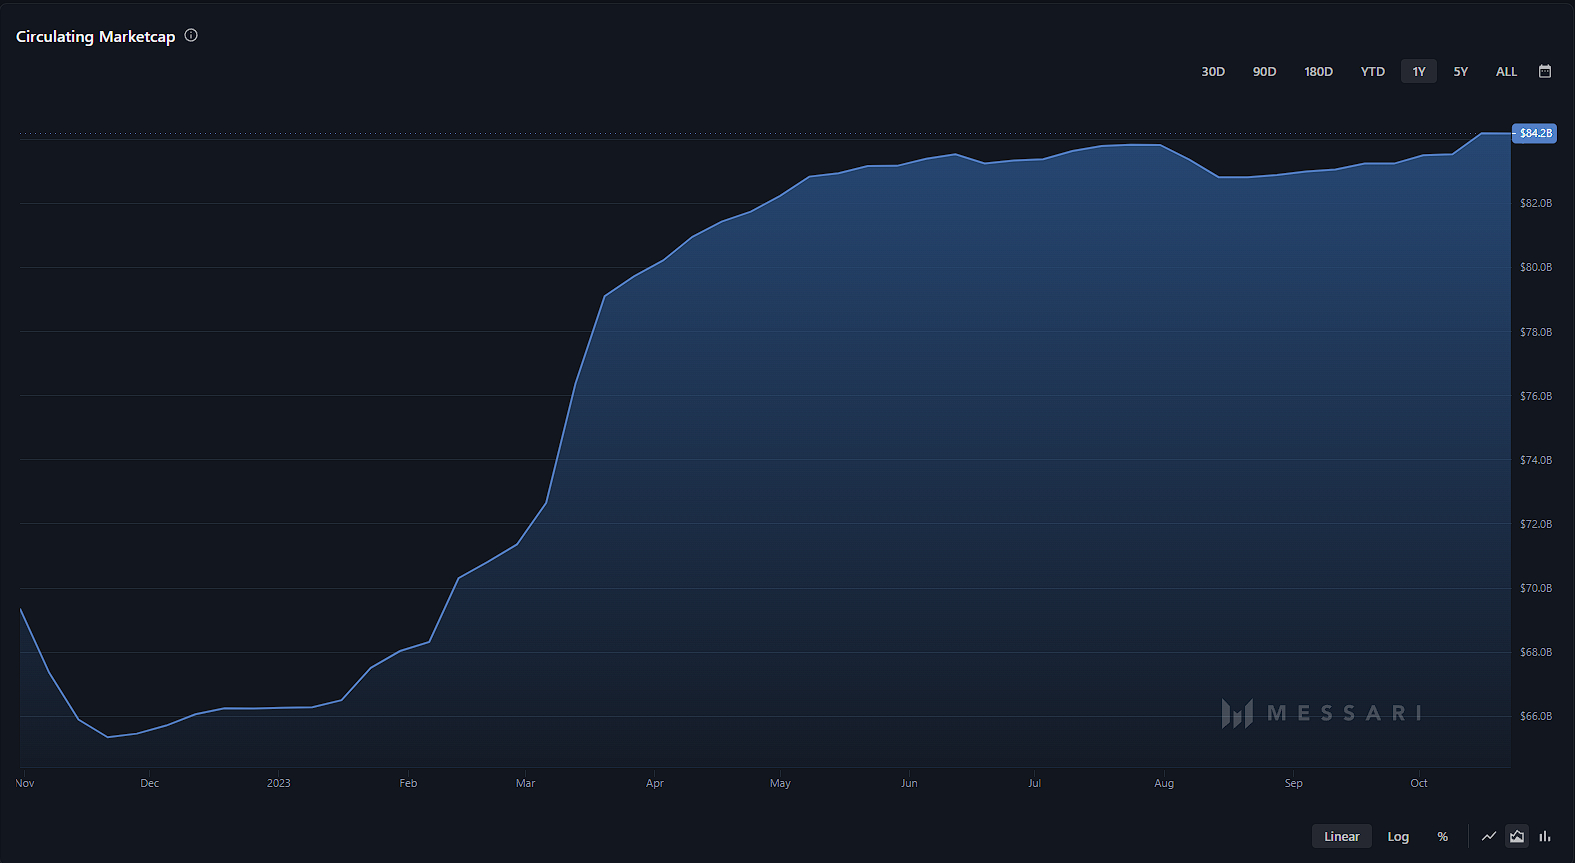Click the $72.0B axis label
The width and height of the screenshot is (1575, 863).
tap(1536, 524)
